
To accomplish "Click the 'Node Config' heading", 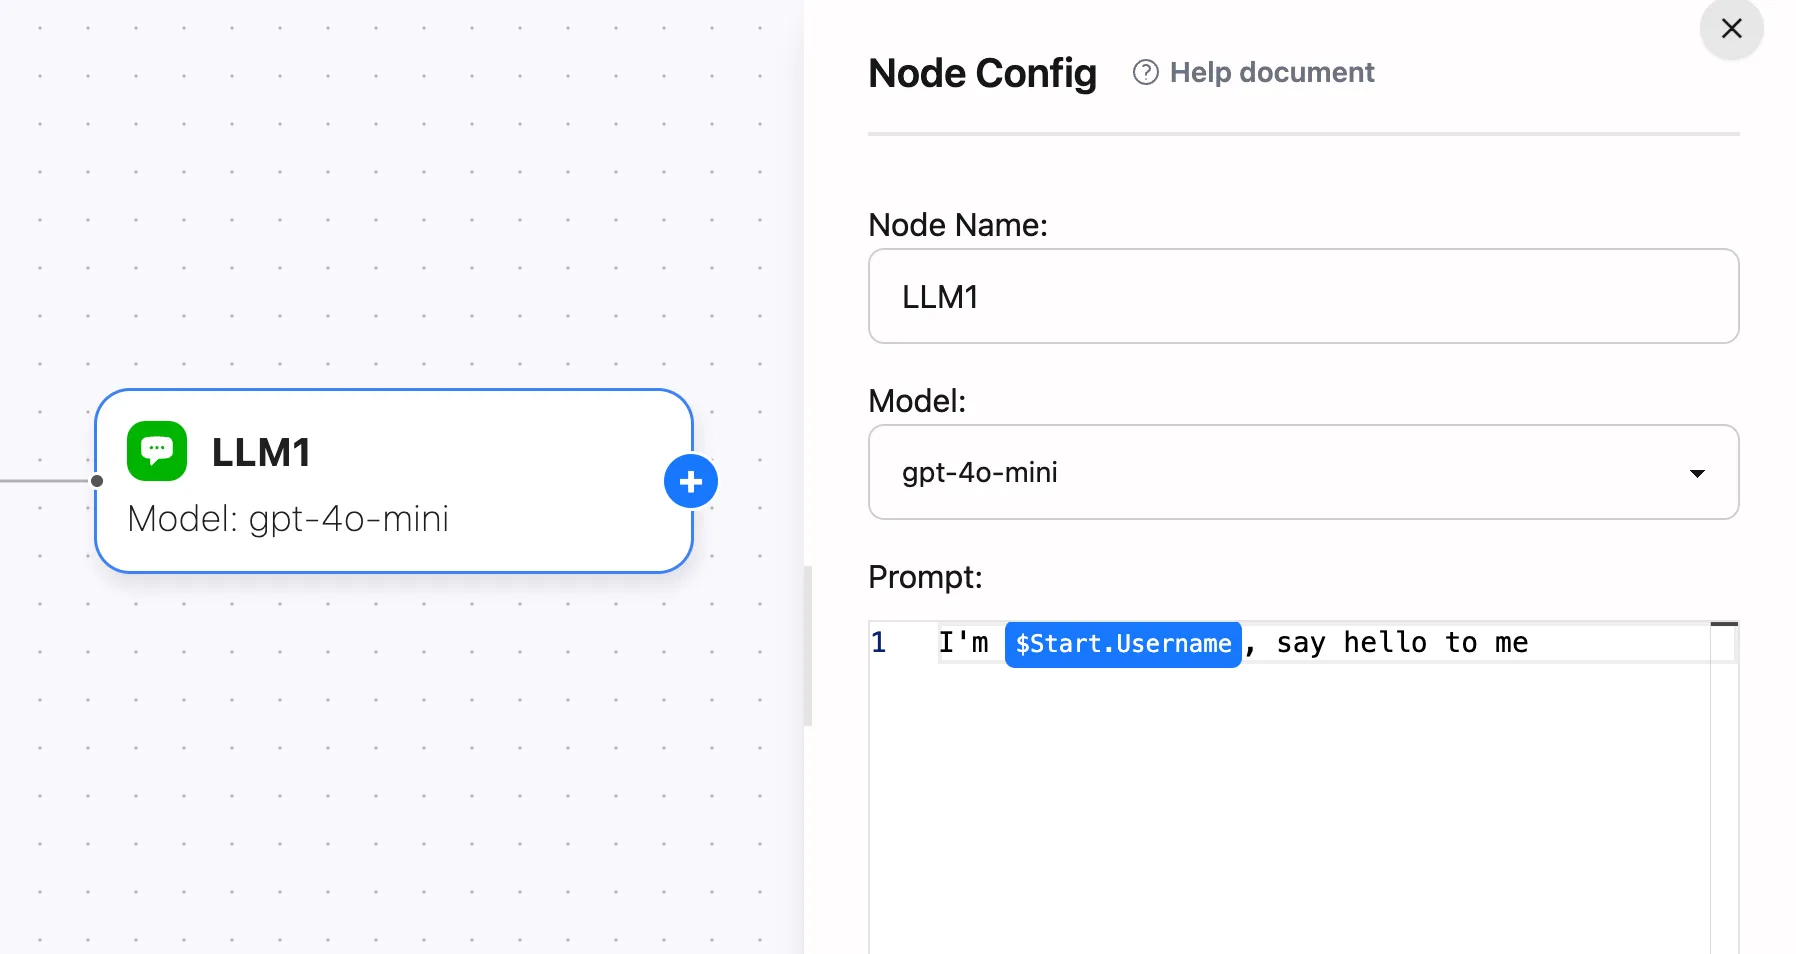I will [982, 73].
